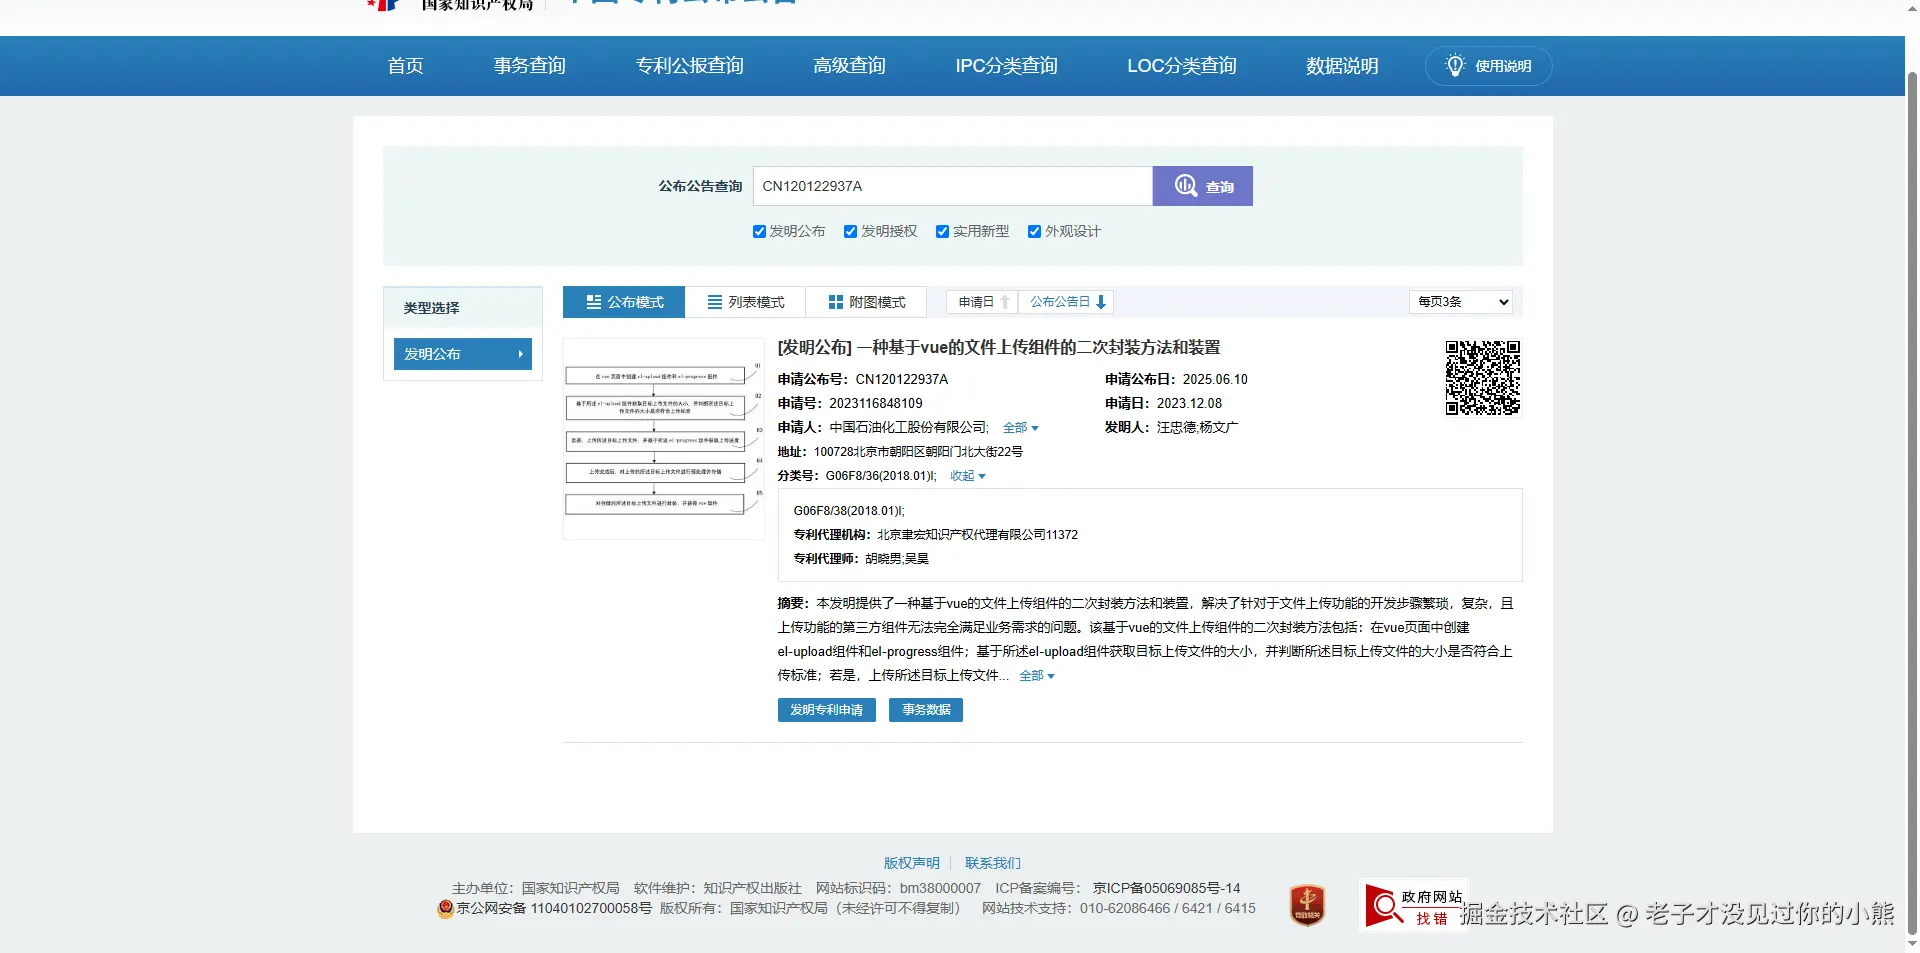This screenshot has height=953, width=1920.
Task: Open the 高级查询 menu item
Action: pos(848,65)
